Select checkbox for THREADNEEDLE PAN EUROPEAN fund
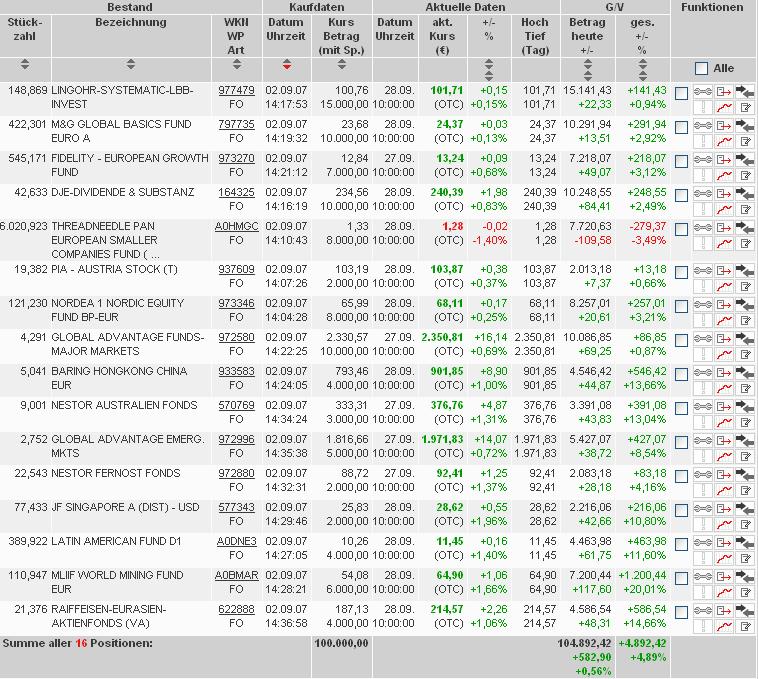 [x=681, y=230]
